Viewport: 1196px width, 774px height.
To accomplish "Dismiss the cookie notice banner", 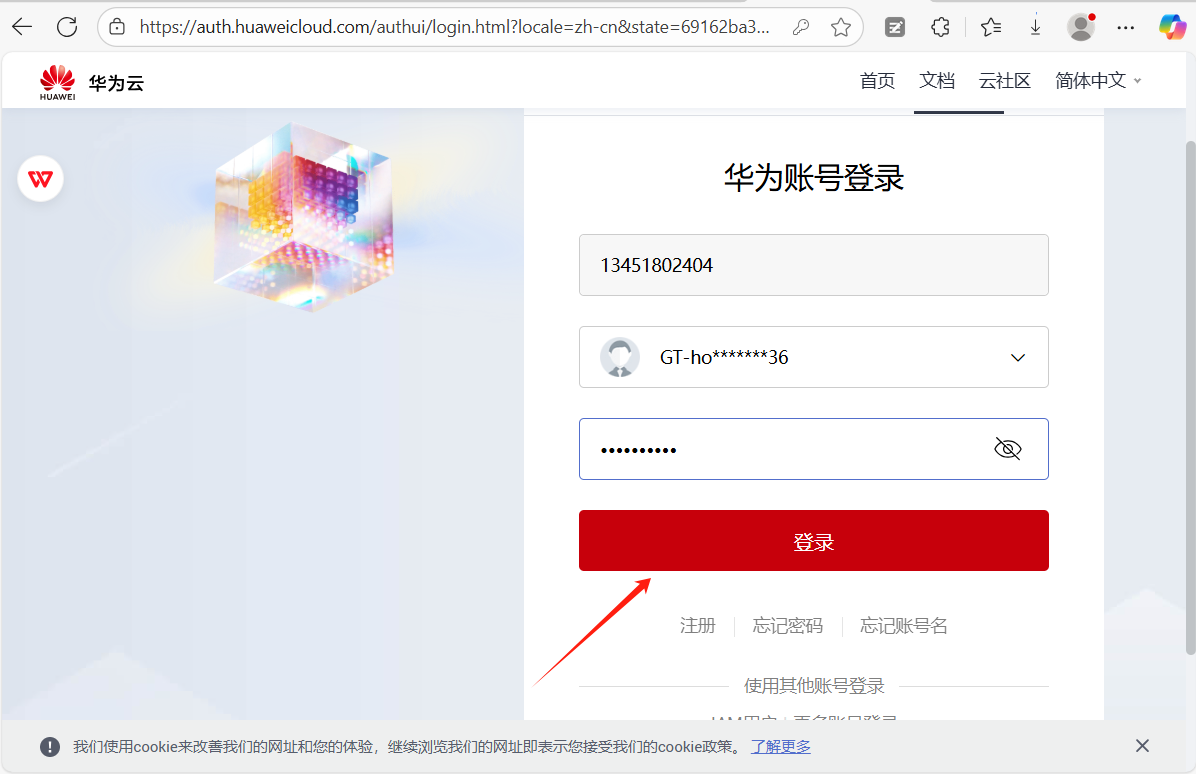I will (1142, 746).
